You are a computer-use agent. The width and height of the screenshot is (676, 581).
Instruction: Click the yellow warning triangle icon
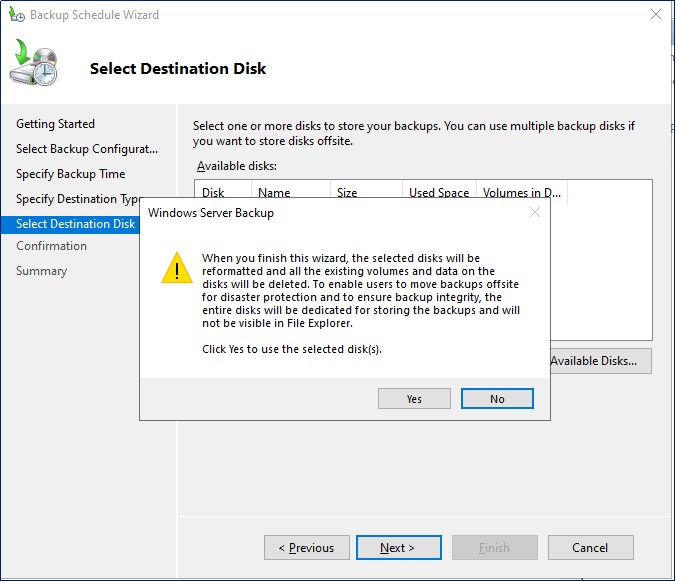[x=177, y=269]
